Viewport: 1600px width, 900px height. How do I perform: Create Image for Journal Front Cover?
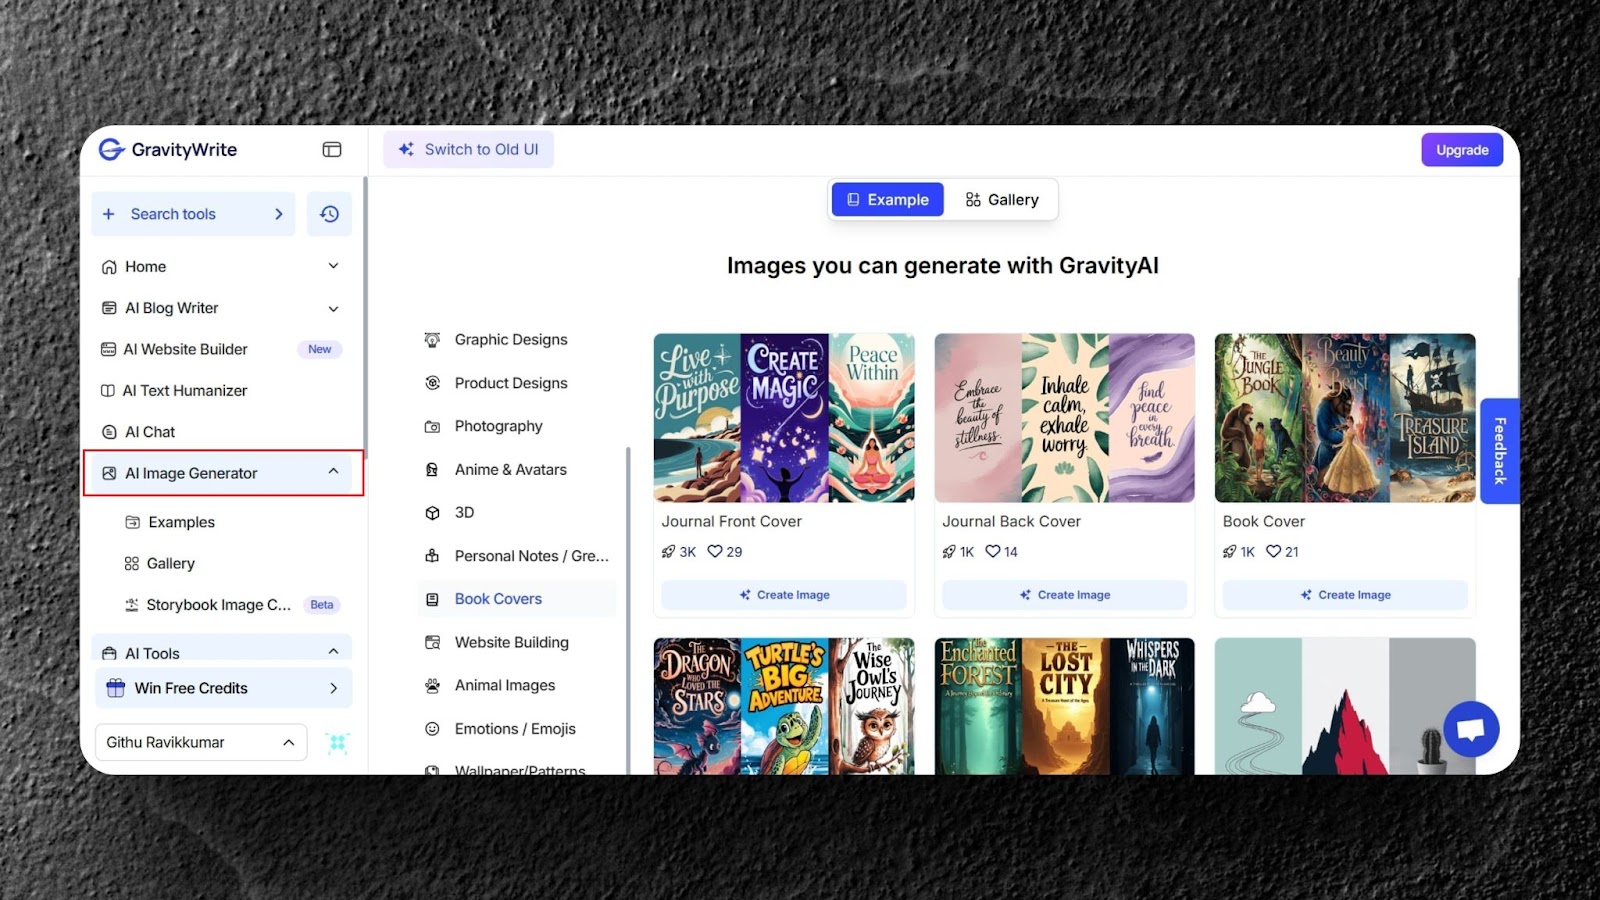coord(784,595)
